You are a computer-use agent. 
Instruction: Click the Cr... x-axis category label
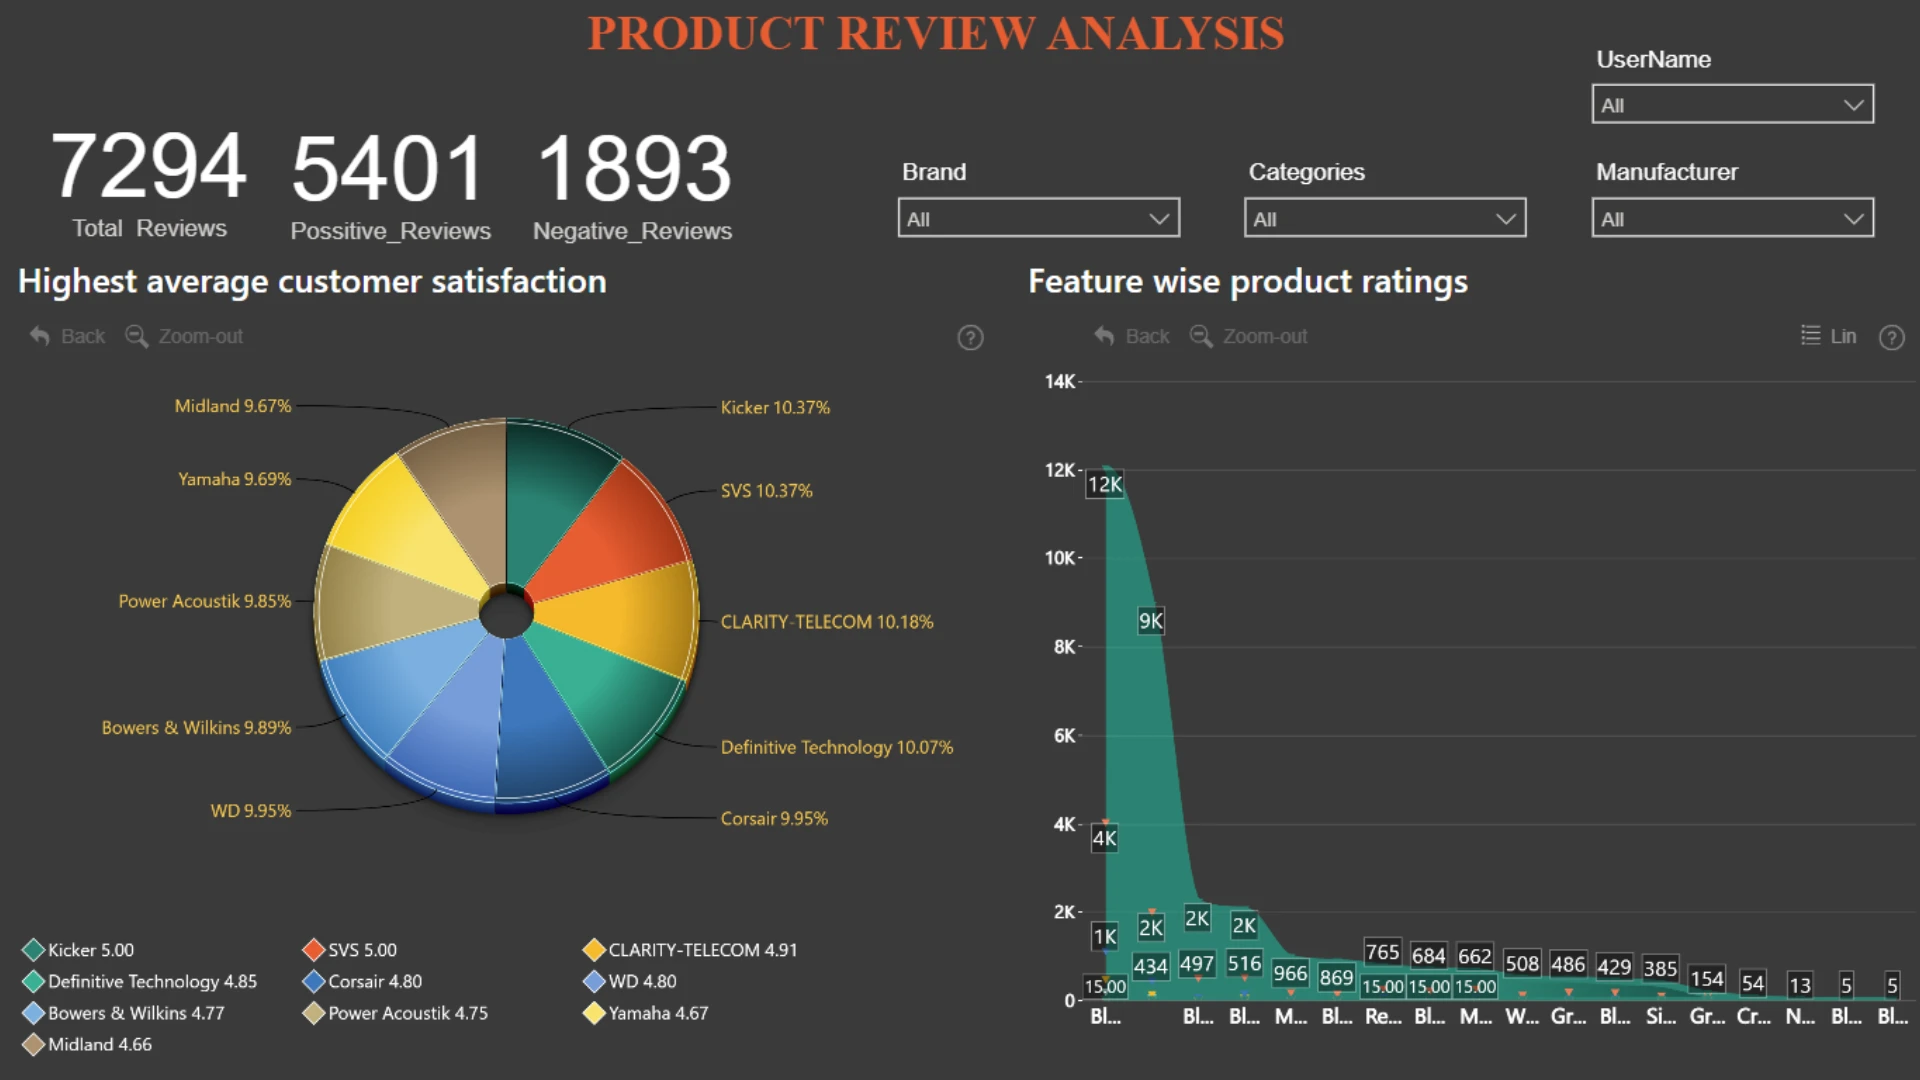point(1753,1017)
